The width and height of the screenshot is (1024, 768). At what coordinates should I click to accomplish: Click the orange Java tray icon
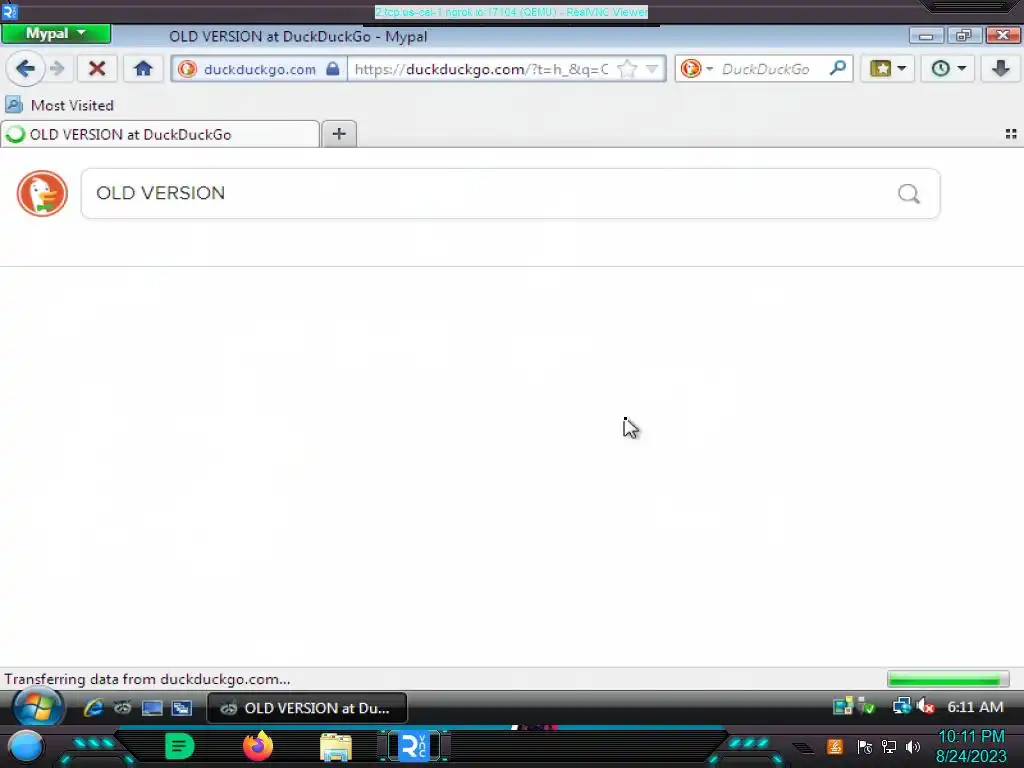[x=835, y=746]
